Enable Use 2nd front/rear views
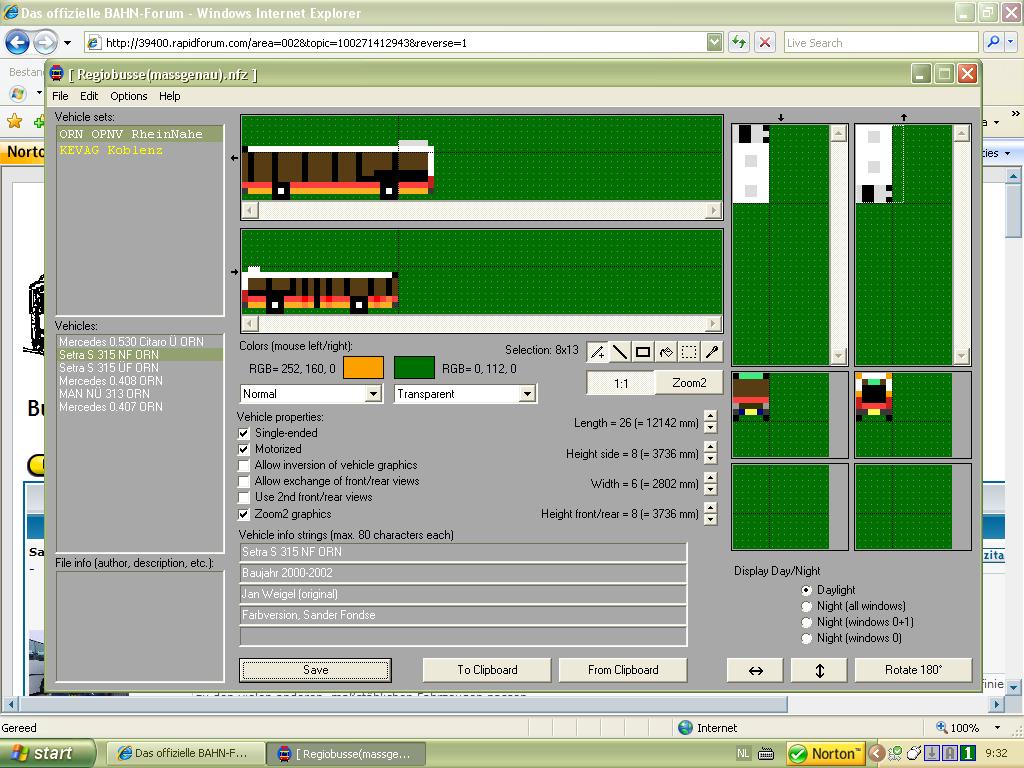The width and height of the screenshot is (1024, 768). [244, 498]
